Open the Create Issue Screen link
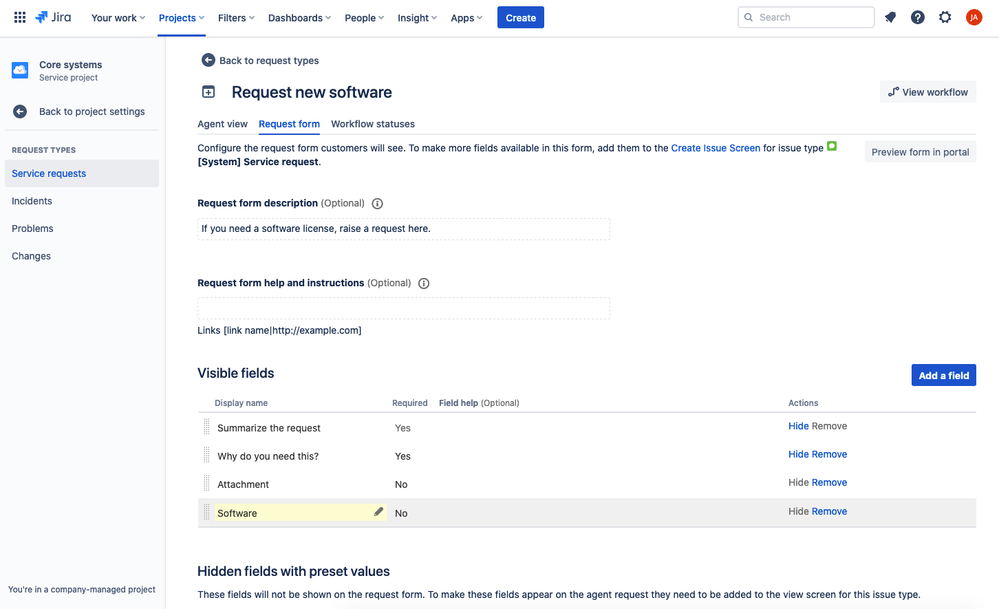This screenshot has width=999, height=609. (715, 148)
